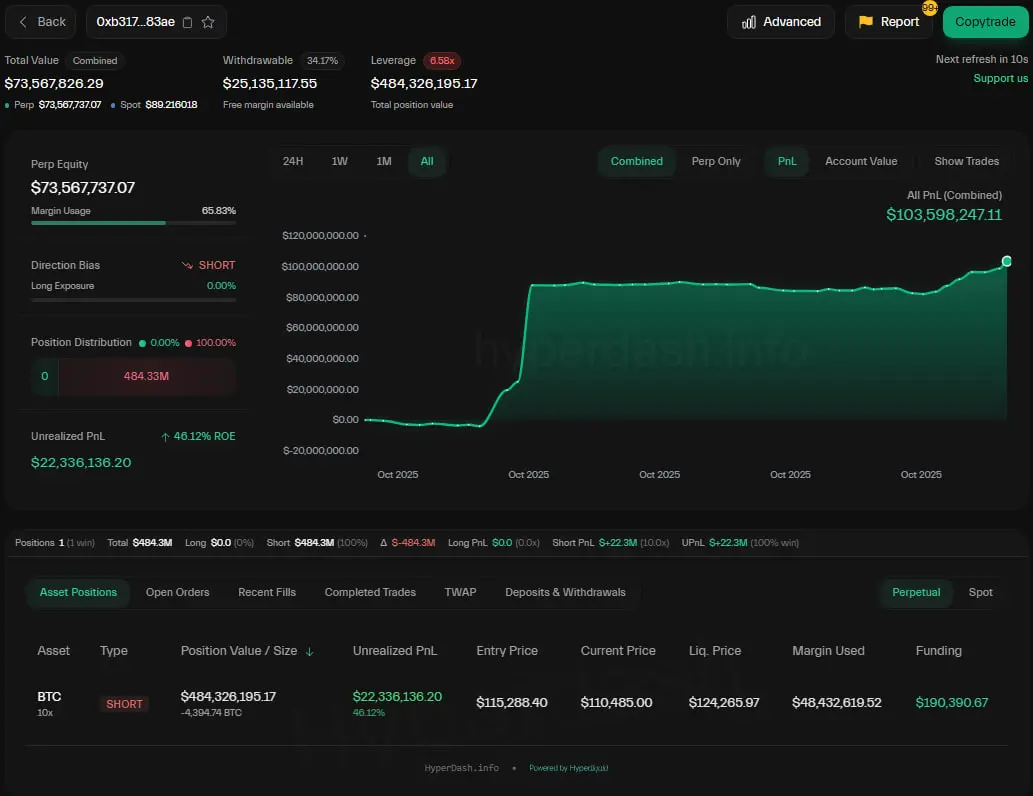Screen dimensions: 1033x796
Task: Select the 24H time range
Action: tap(293, 161)
